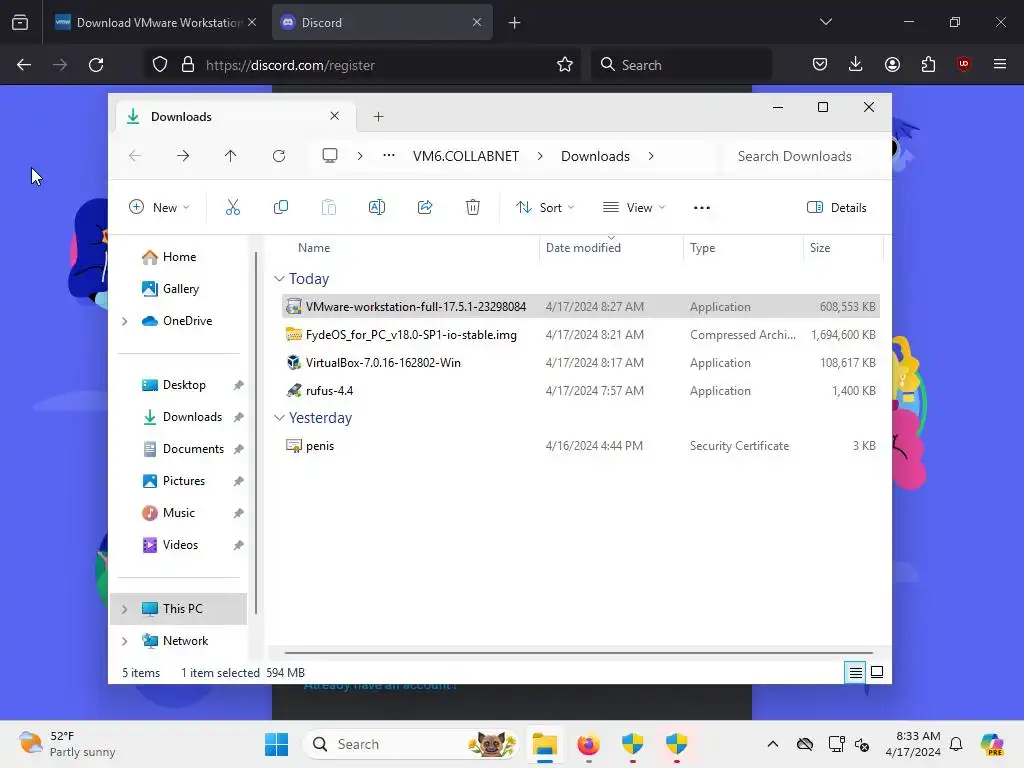Click the Copy icon in Explorer toolbar

[281, 208]
